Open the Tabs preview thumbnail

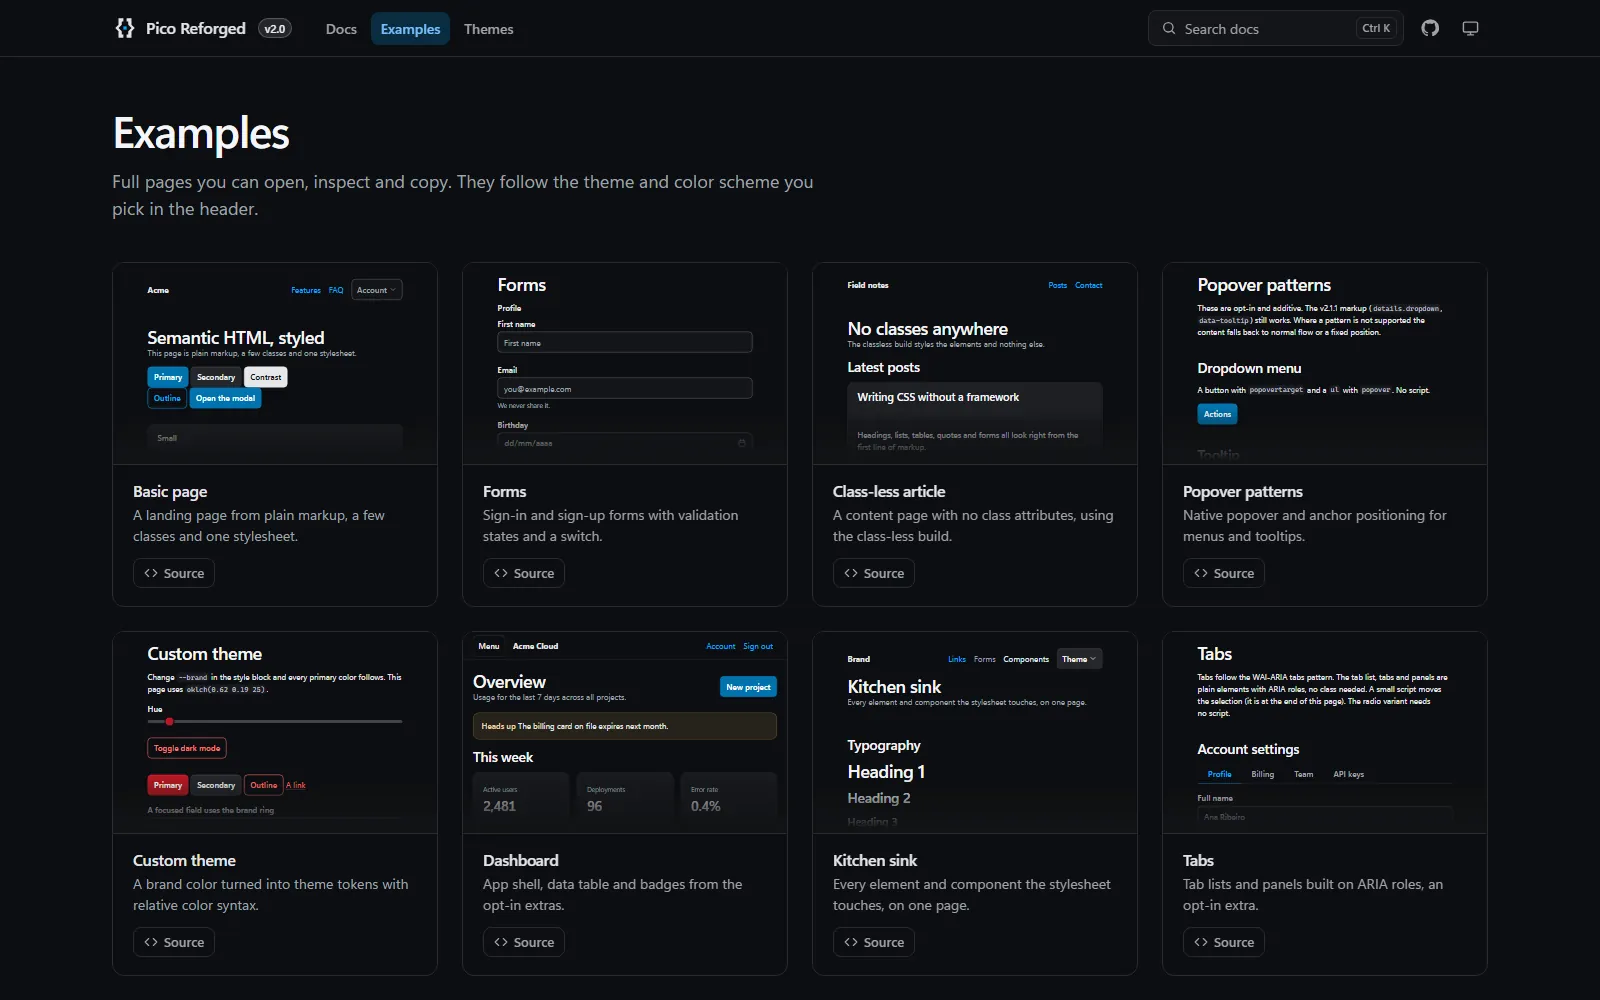1325,733
